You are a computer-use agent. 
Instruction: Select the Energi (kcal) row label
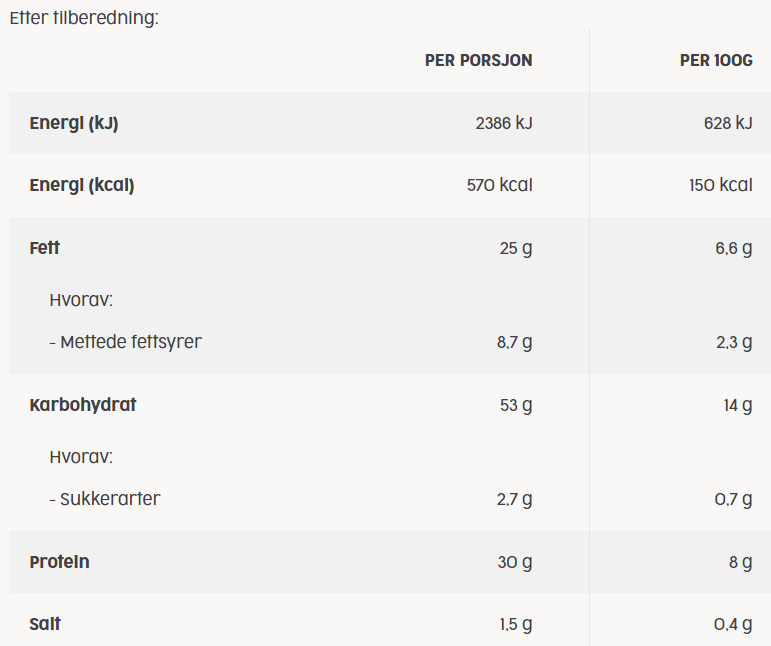coord(82,185)
